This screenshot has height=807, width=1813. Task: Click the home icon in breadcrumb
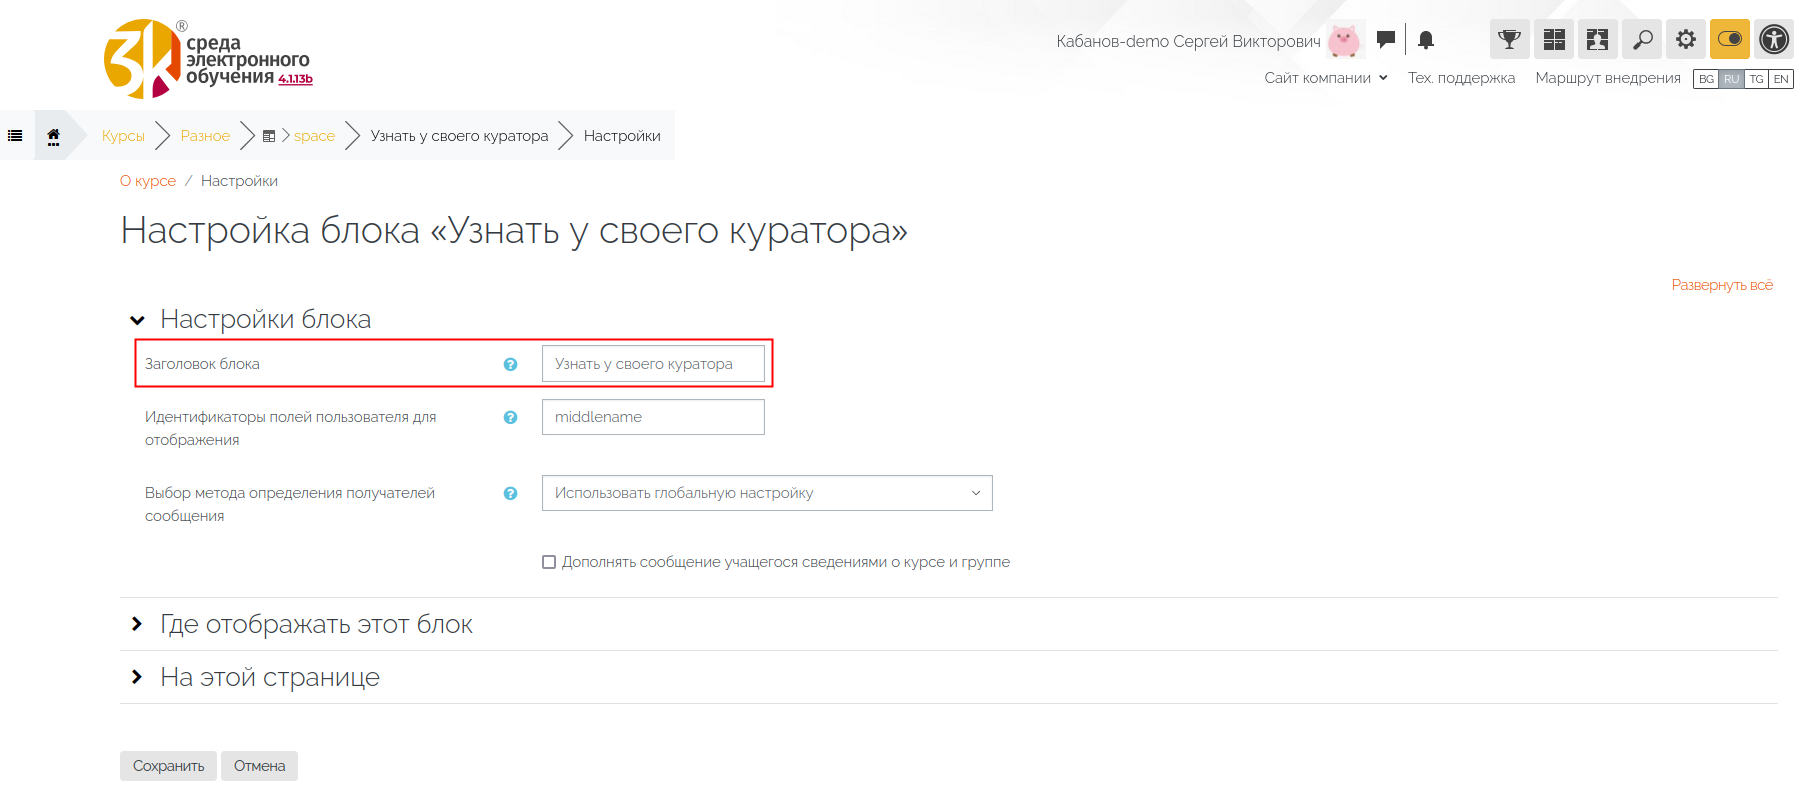53,136
